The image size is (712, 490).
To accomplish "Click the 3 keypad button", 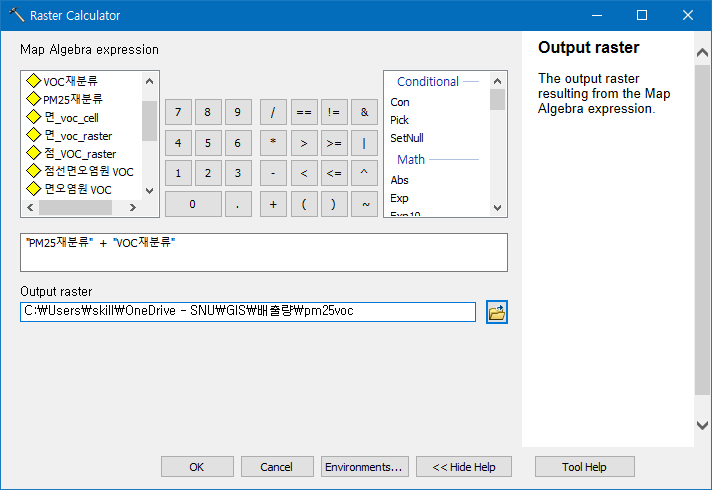I will click(x=237, y=173).
